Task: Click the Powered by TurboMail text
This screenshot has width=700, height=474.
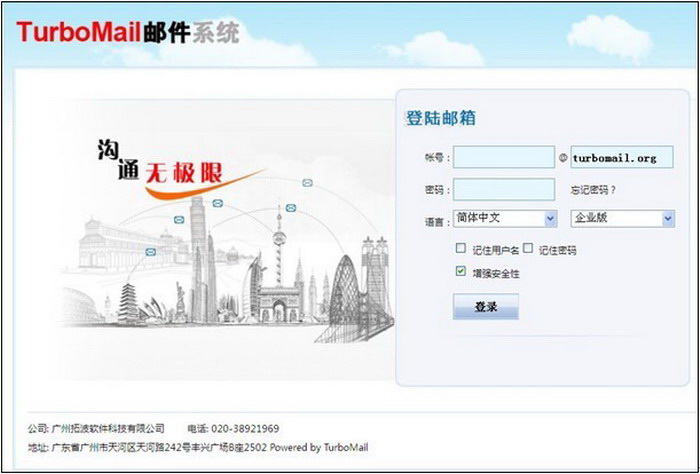Action: (x=319, y=448)
